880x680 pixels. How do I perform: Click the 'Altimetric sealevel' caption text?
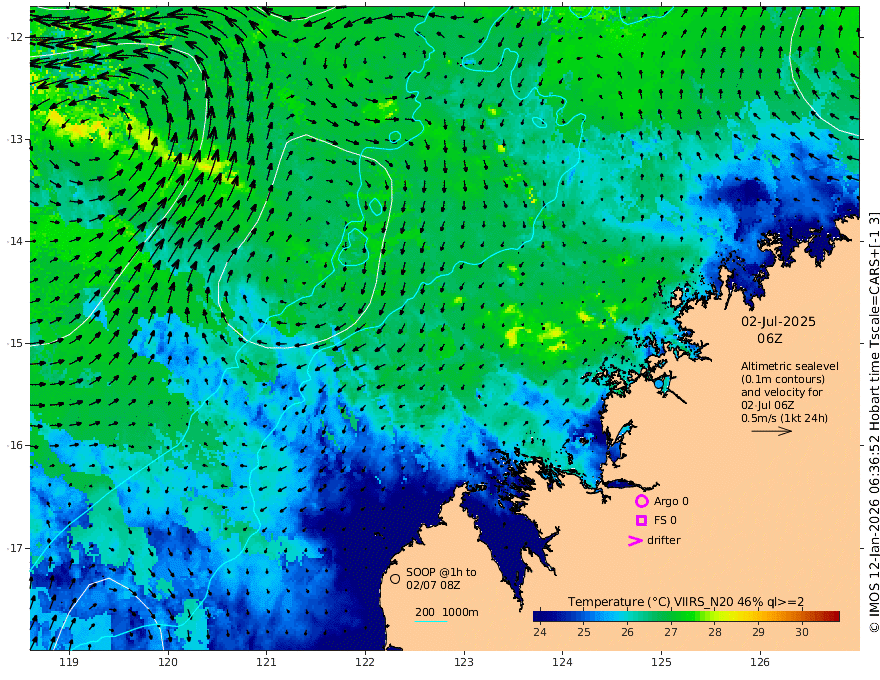click(790, 366)
